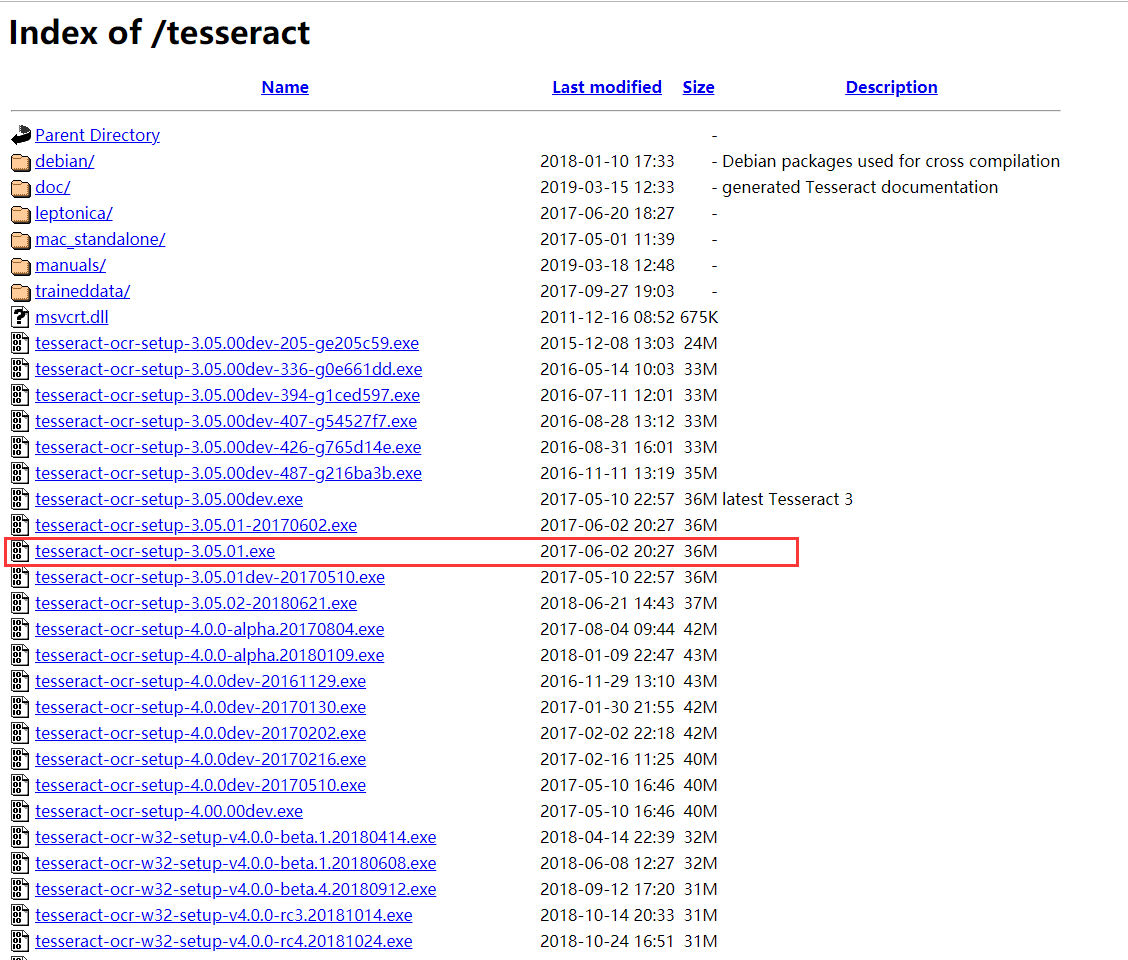Sort listing by the Name column header

tap(285, 87)
